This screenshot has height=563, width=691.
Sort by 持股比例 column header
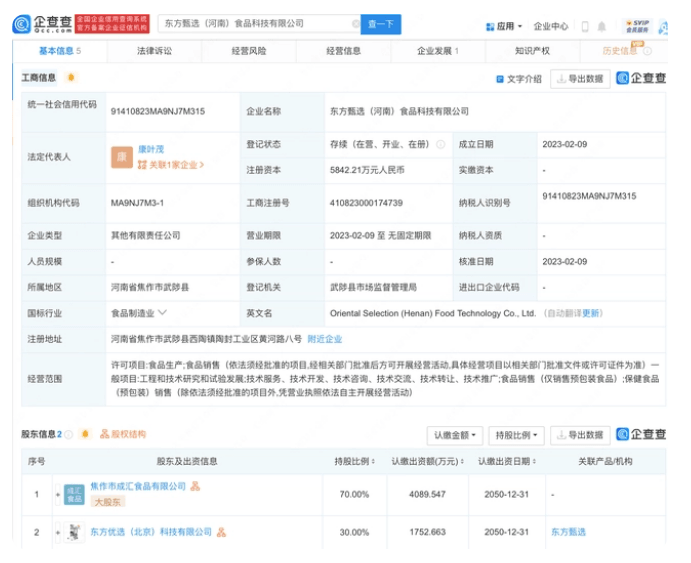pos(353,461)
